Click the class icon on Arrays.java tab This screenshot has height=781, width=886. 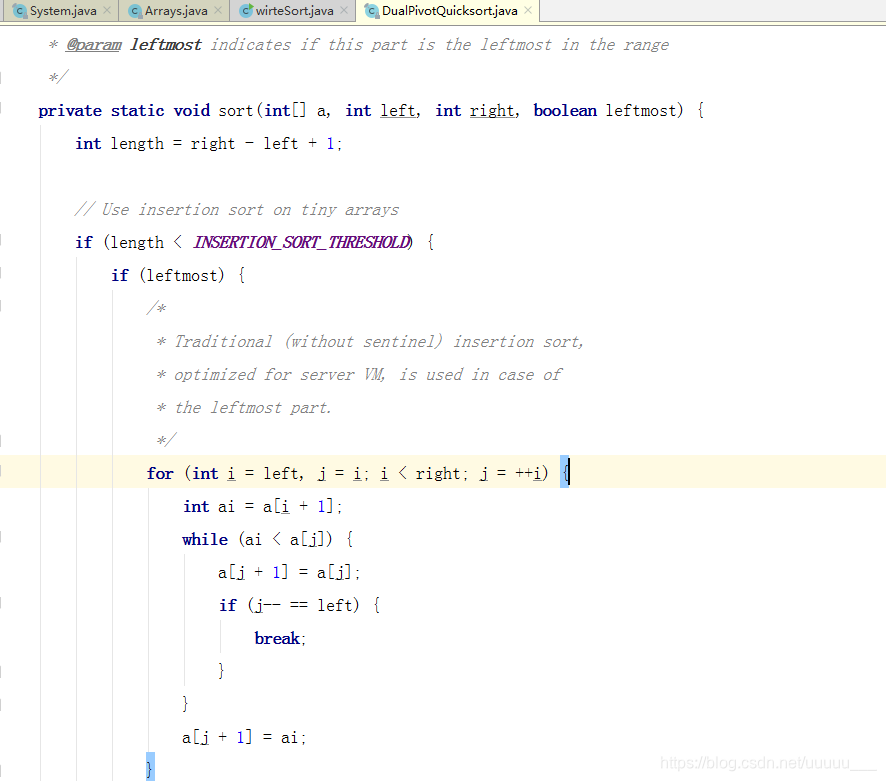tap(134, 11)
